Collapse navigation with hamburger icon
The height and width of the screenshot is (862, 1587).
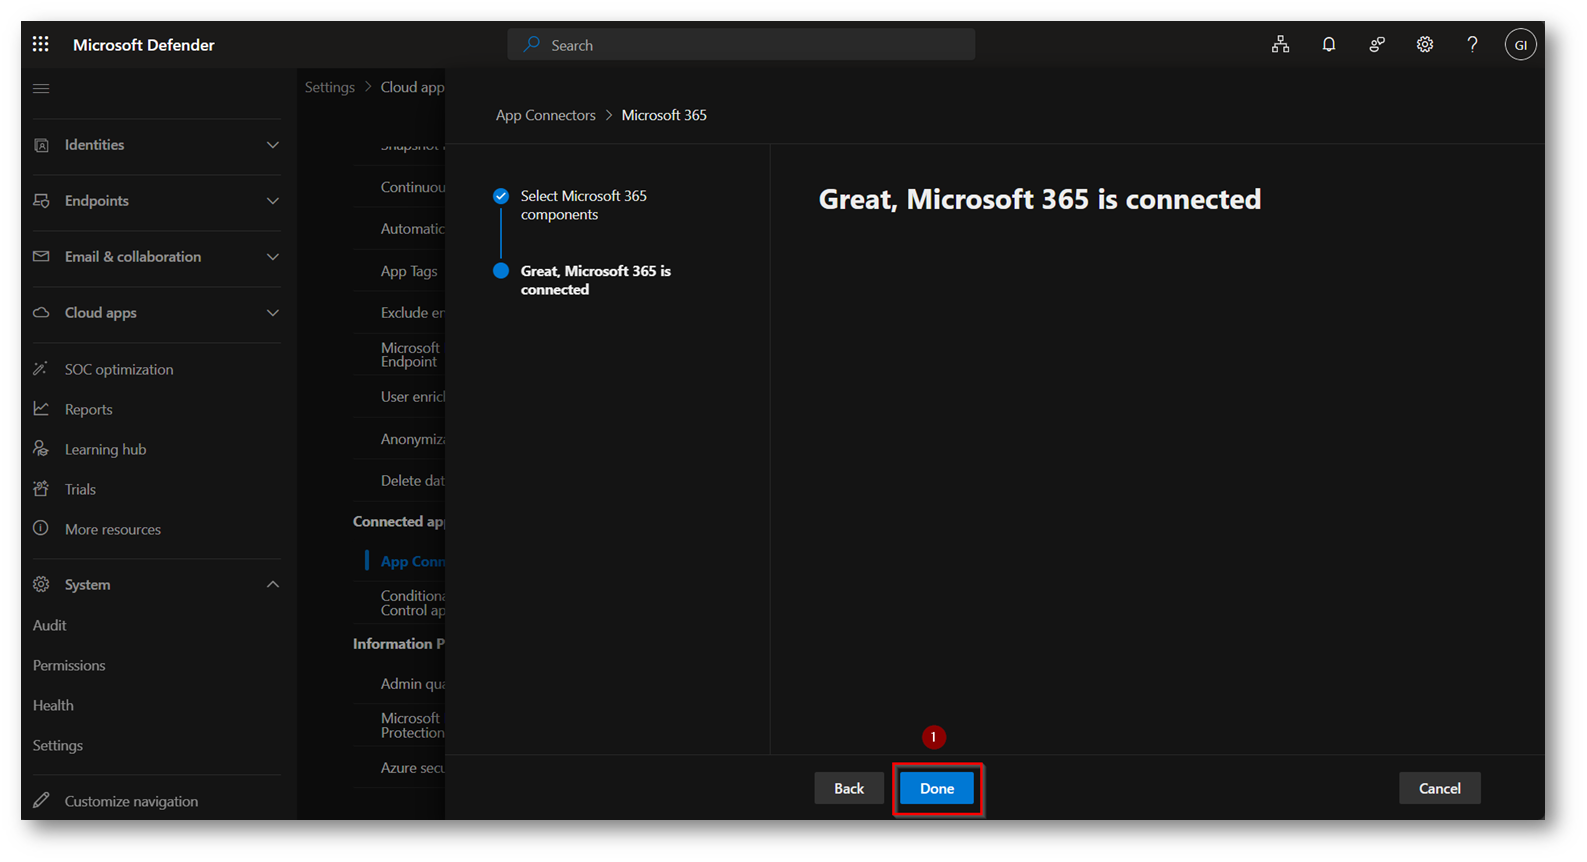click(41, 88)
